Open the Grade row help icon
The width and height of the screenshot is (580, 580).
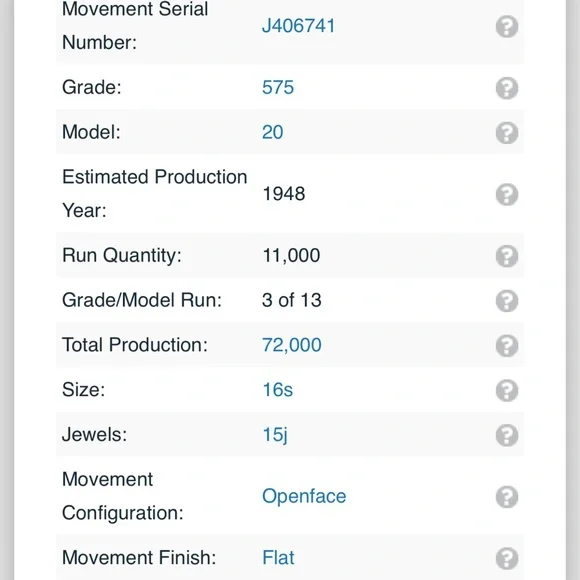pyautogui.click(x=507, y=88)
